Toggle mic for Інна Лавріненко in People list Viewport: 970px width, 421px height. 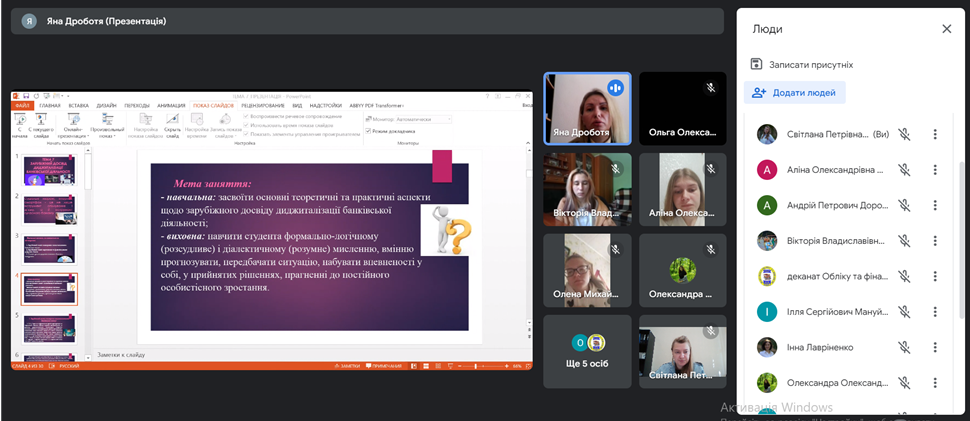tap(904, 347)
